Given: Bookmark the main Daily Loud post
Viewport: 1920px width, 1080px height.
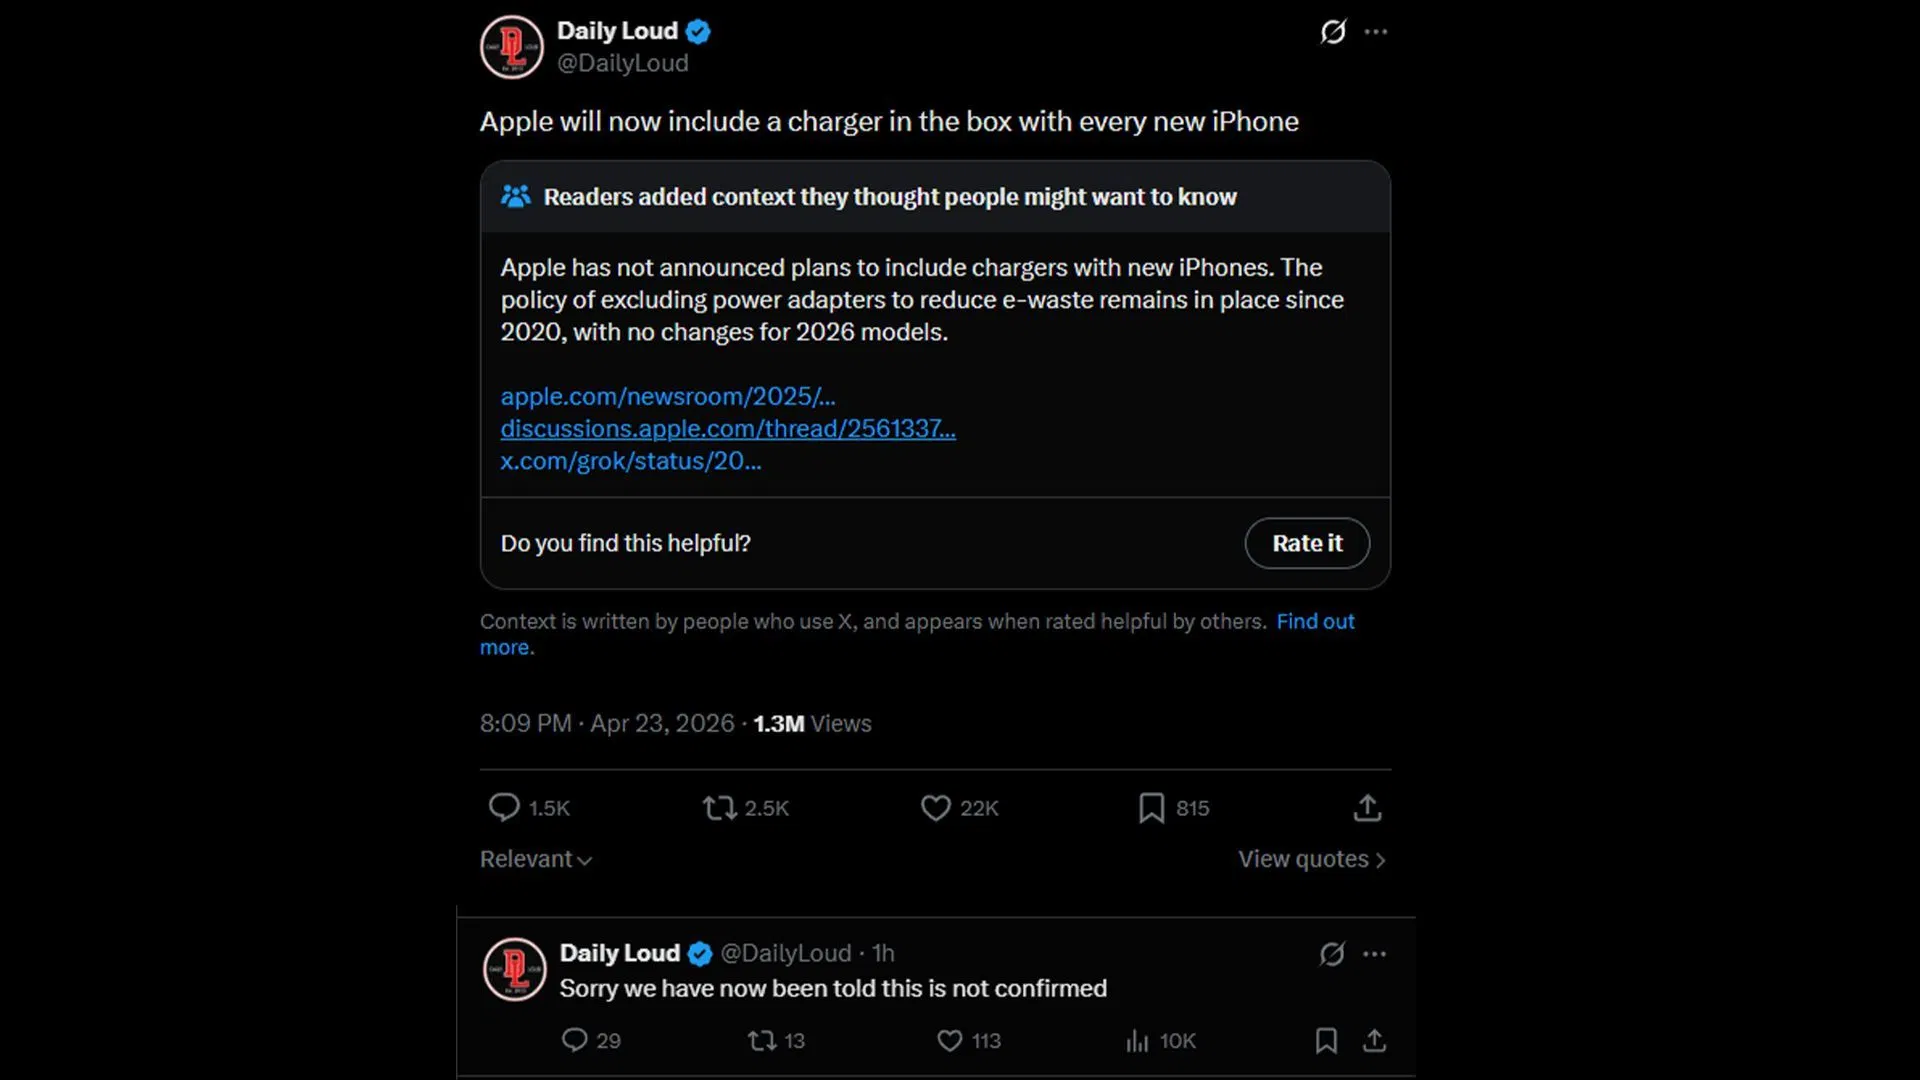Looking at the screenshot, I should pos(1150,808).
